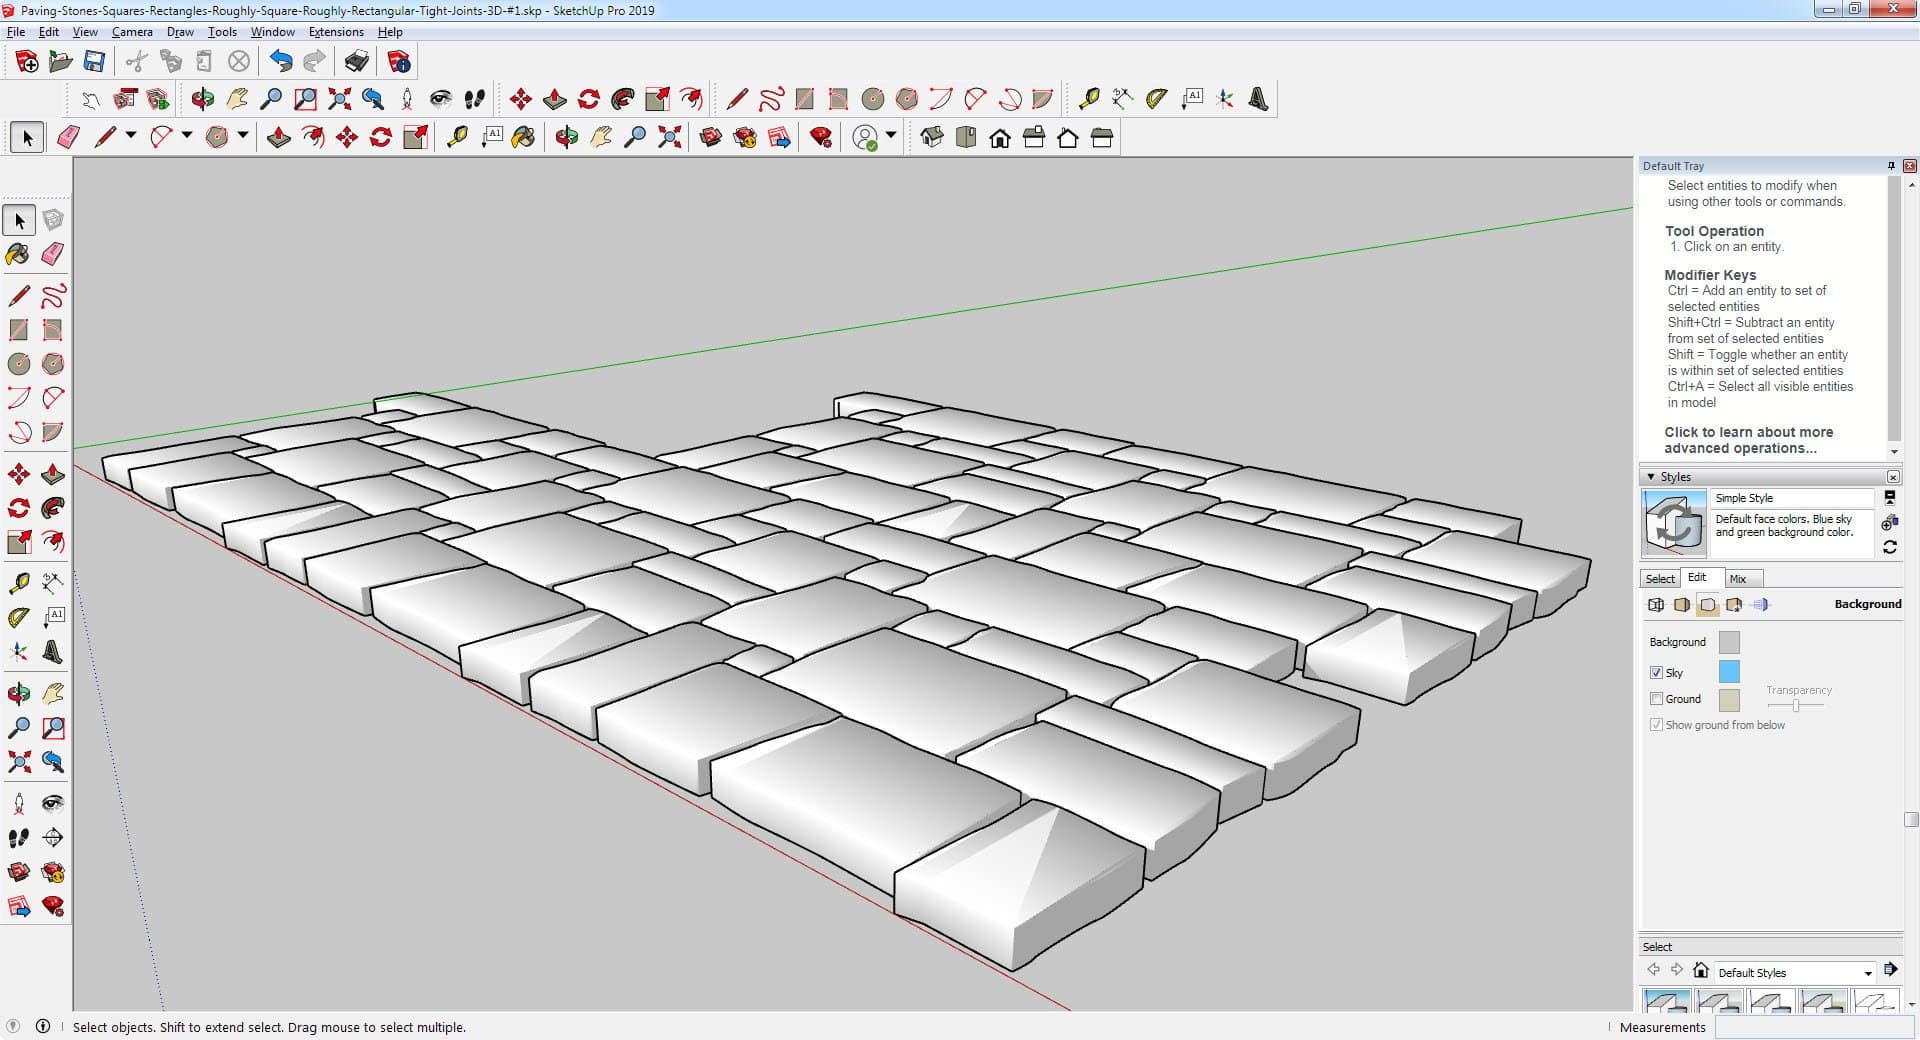Enable the Ground checkbox

(1656, 699)
